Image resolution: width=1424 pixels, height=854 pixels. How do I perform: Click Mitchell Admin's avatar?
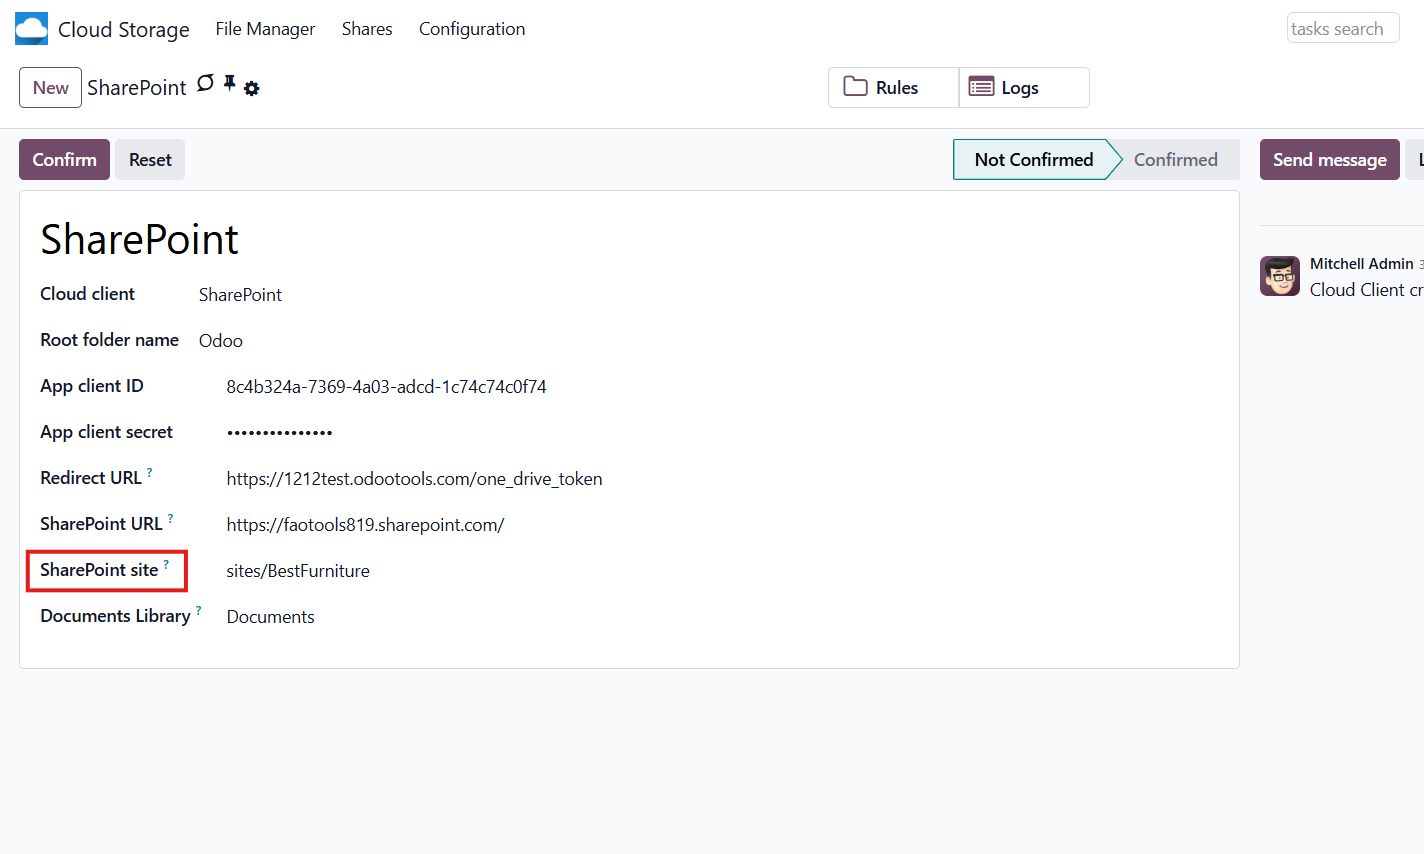tap(1279, 276)
